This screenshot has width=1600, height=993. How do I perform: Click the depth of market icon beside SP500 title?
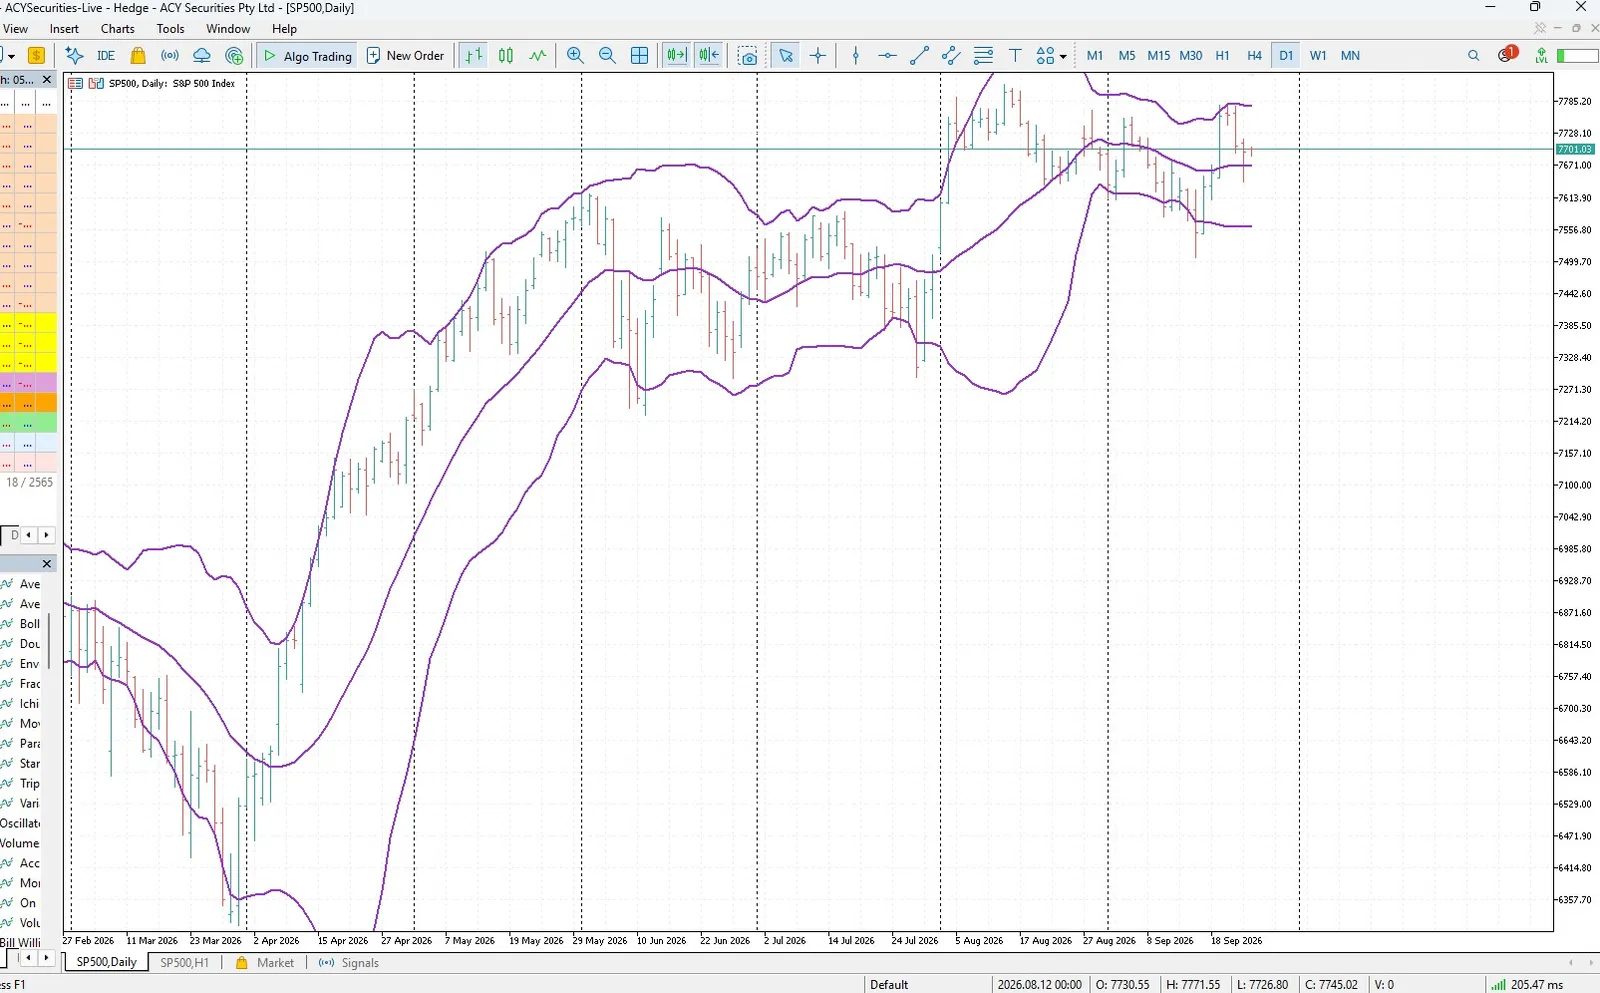tap(97, 84)
